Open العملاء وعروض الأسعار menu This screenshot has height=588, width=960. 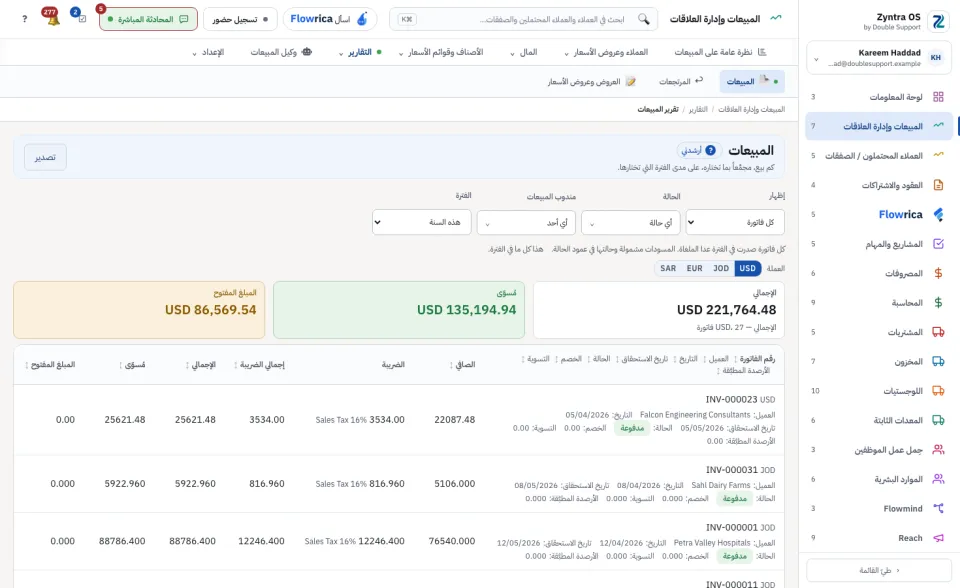[606, 52]
